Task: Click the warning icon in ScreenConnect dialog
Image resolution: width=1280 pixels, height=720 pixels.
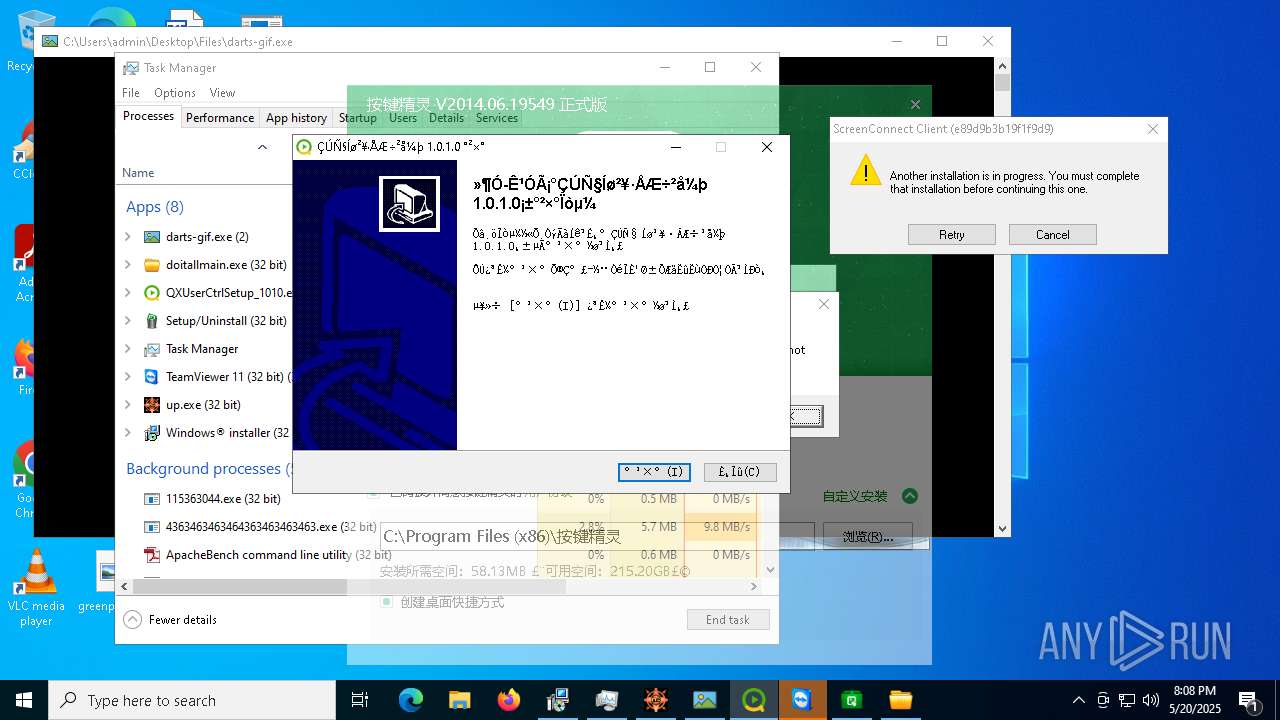Action: click(866, 170)
